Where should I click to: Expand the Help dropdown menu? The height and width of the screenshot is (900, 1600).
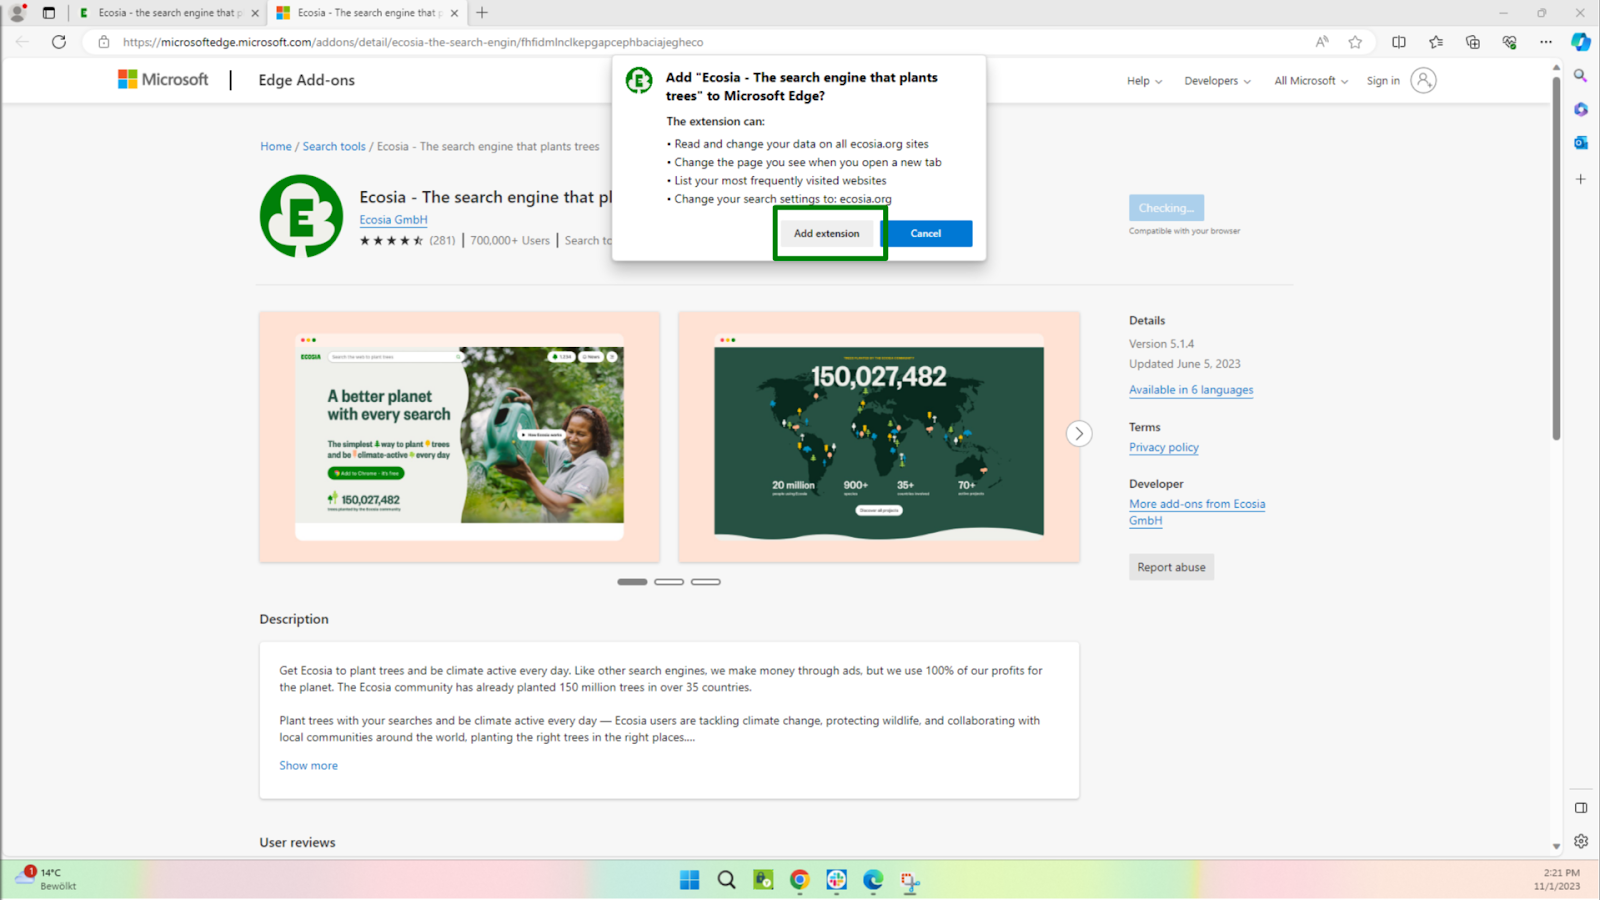[x=1144, y=81]
